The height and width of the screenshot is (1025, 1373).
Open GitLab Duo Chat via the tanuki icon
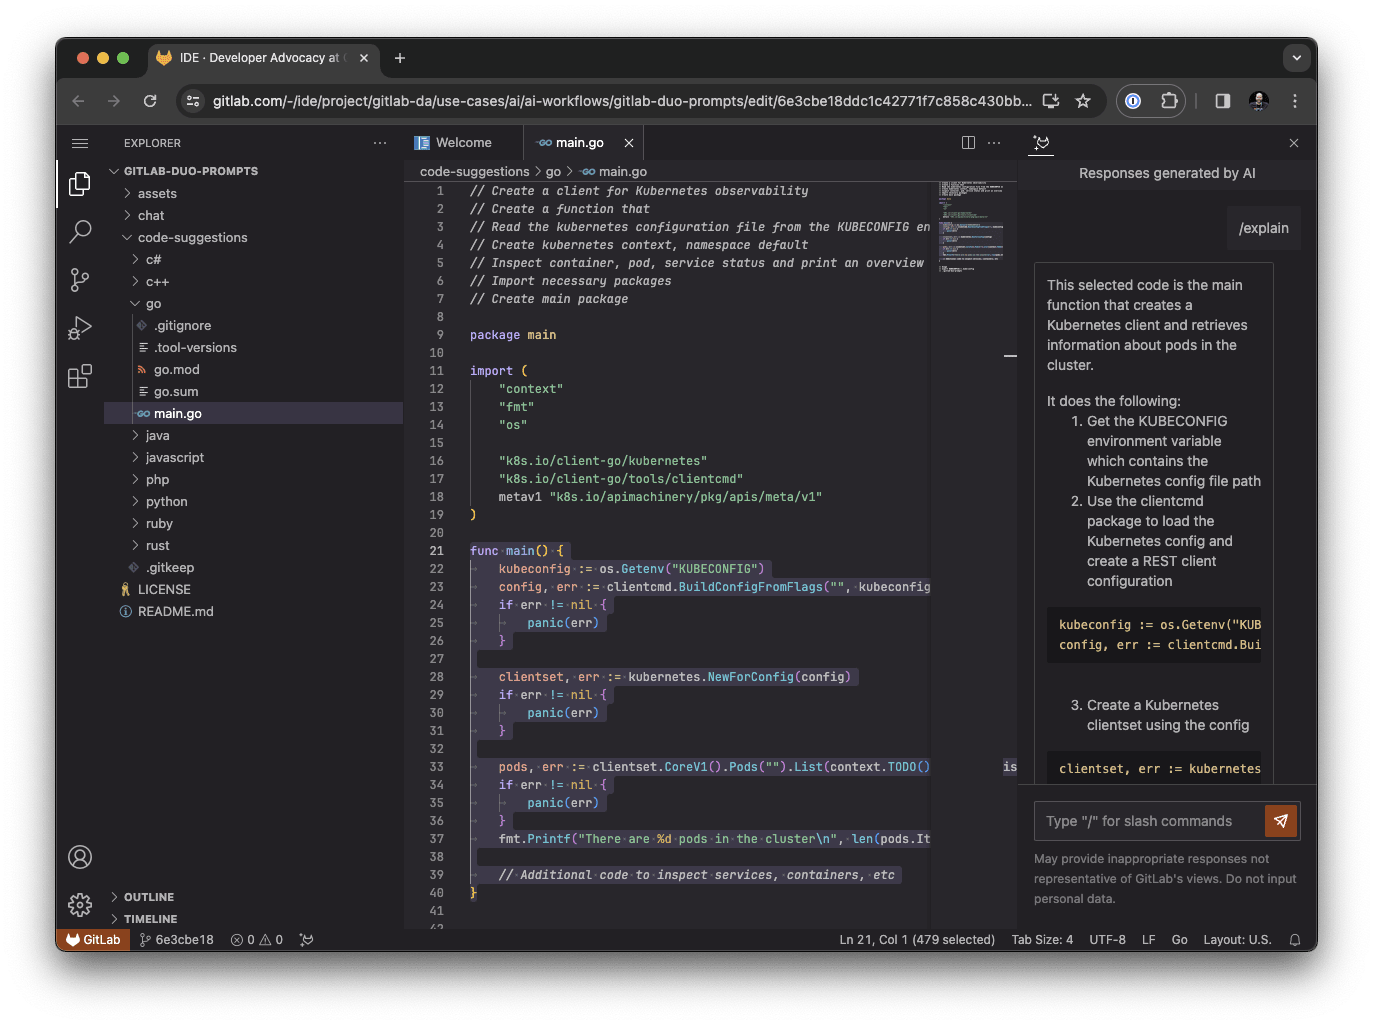coord(1041,144)
